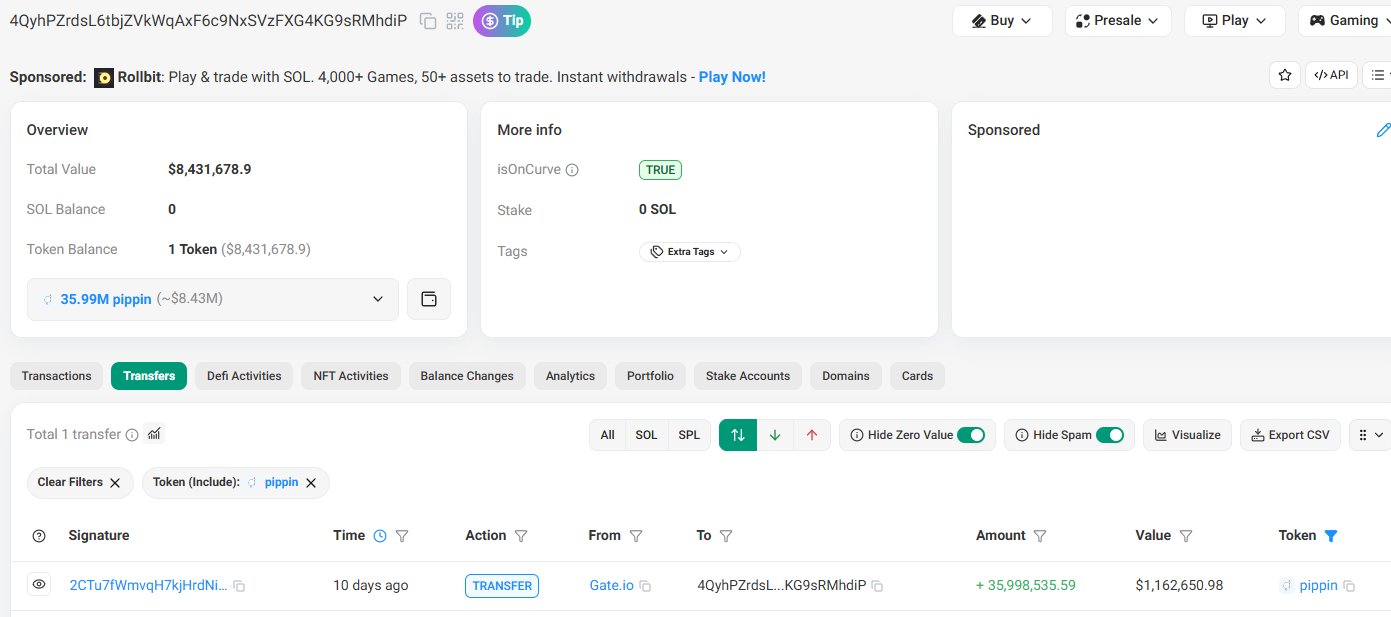The image size is (1391, 617).
Task: Open the Extra Tags dropdown
Action: 690,252
